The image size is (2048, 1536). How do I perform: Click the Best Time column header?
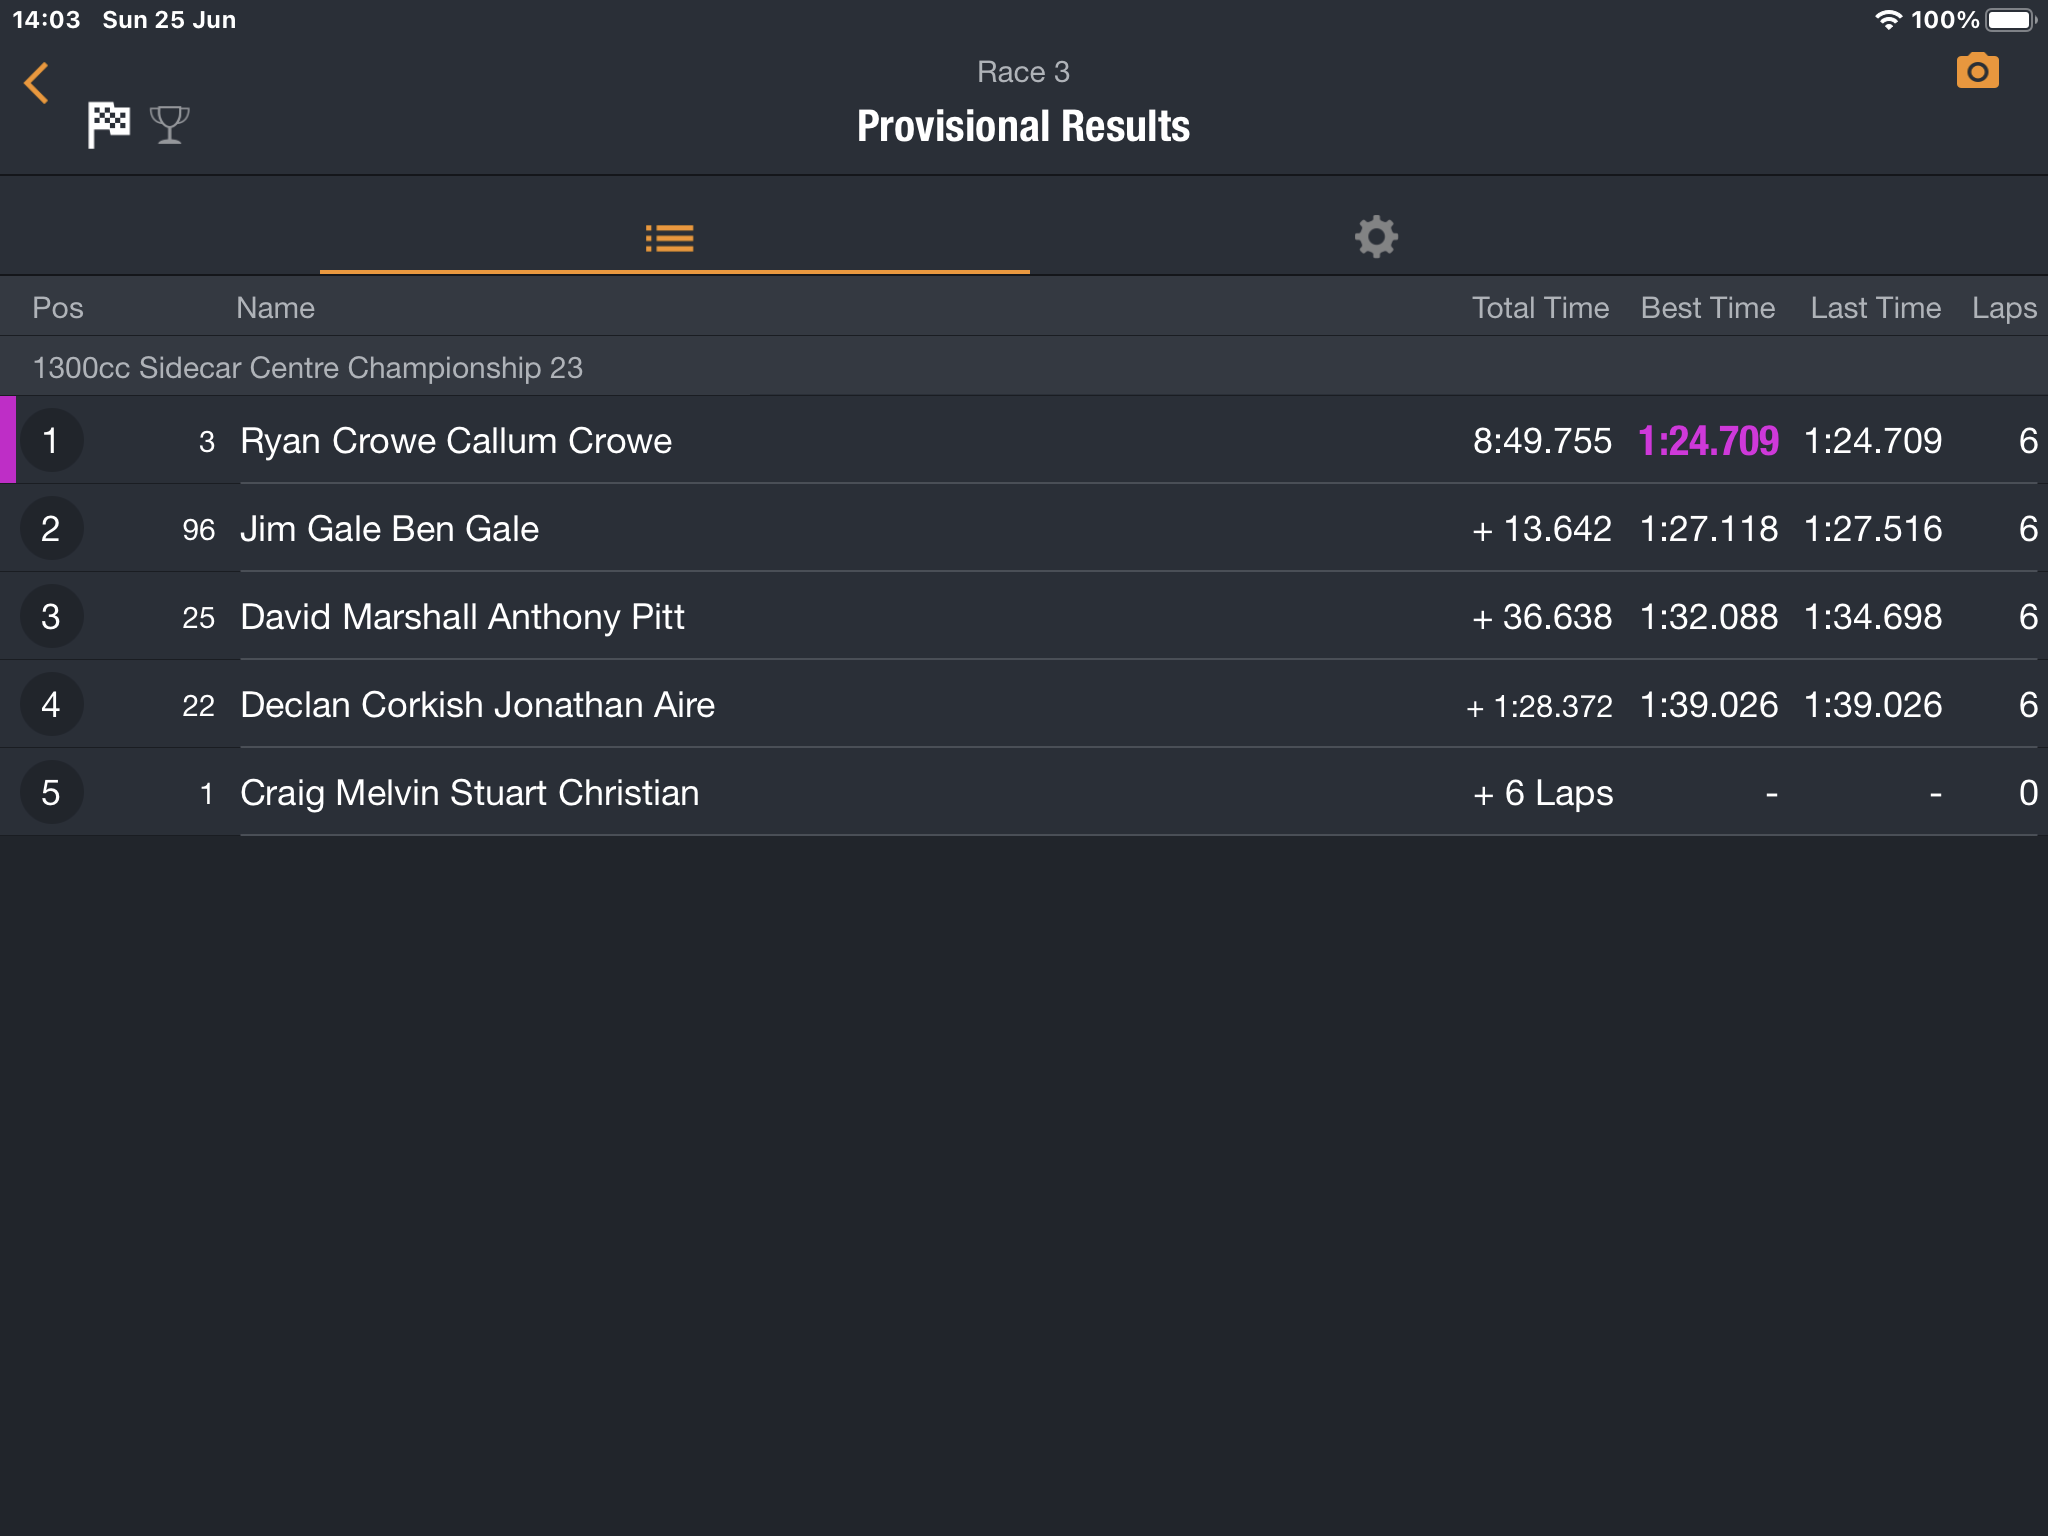(x=1708, y=308)
